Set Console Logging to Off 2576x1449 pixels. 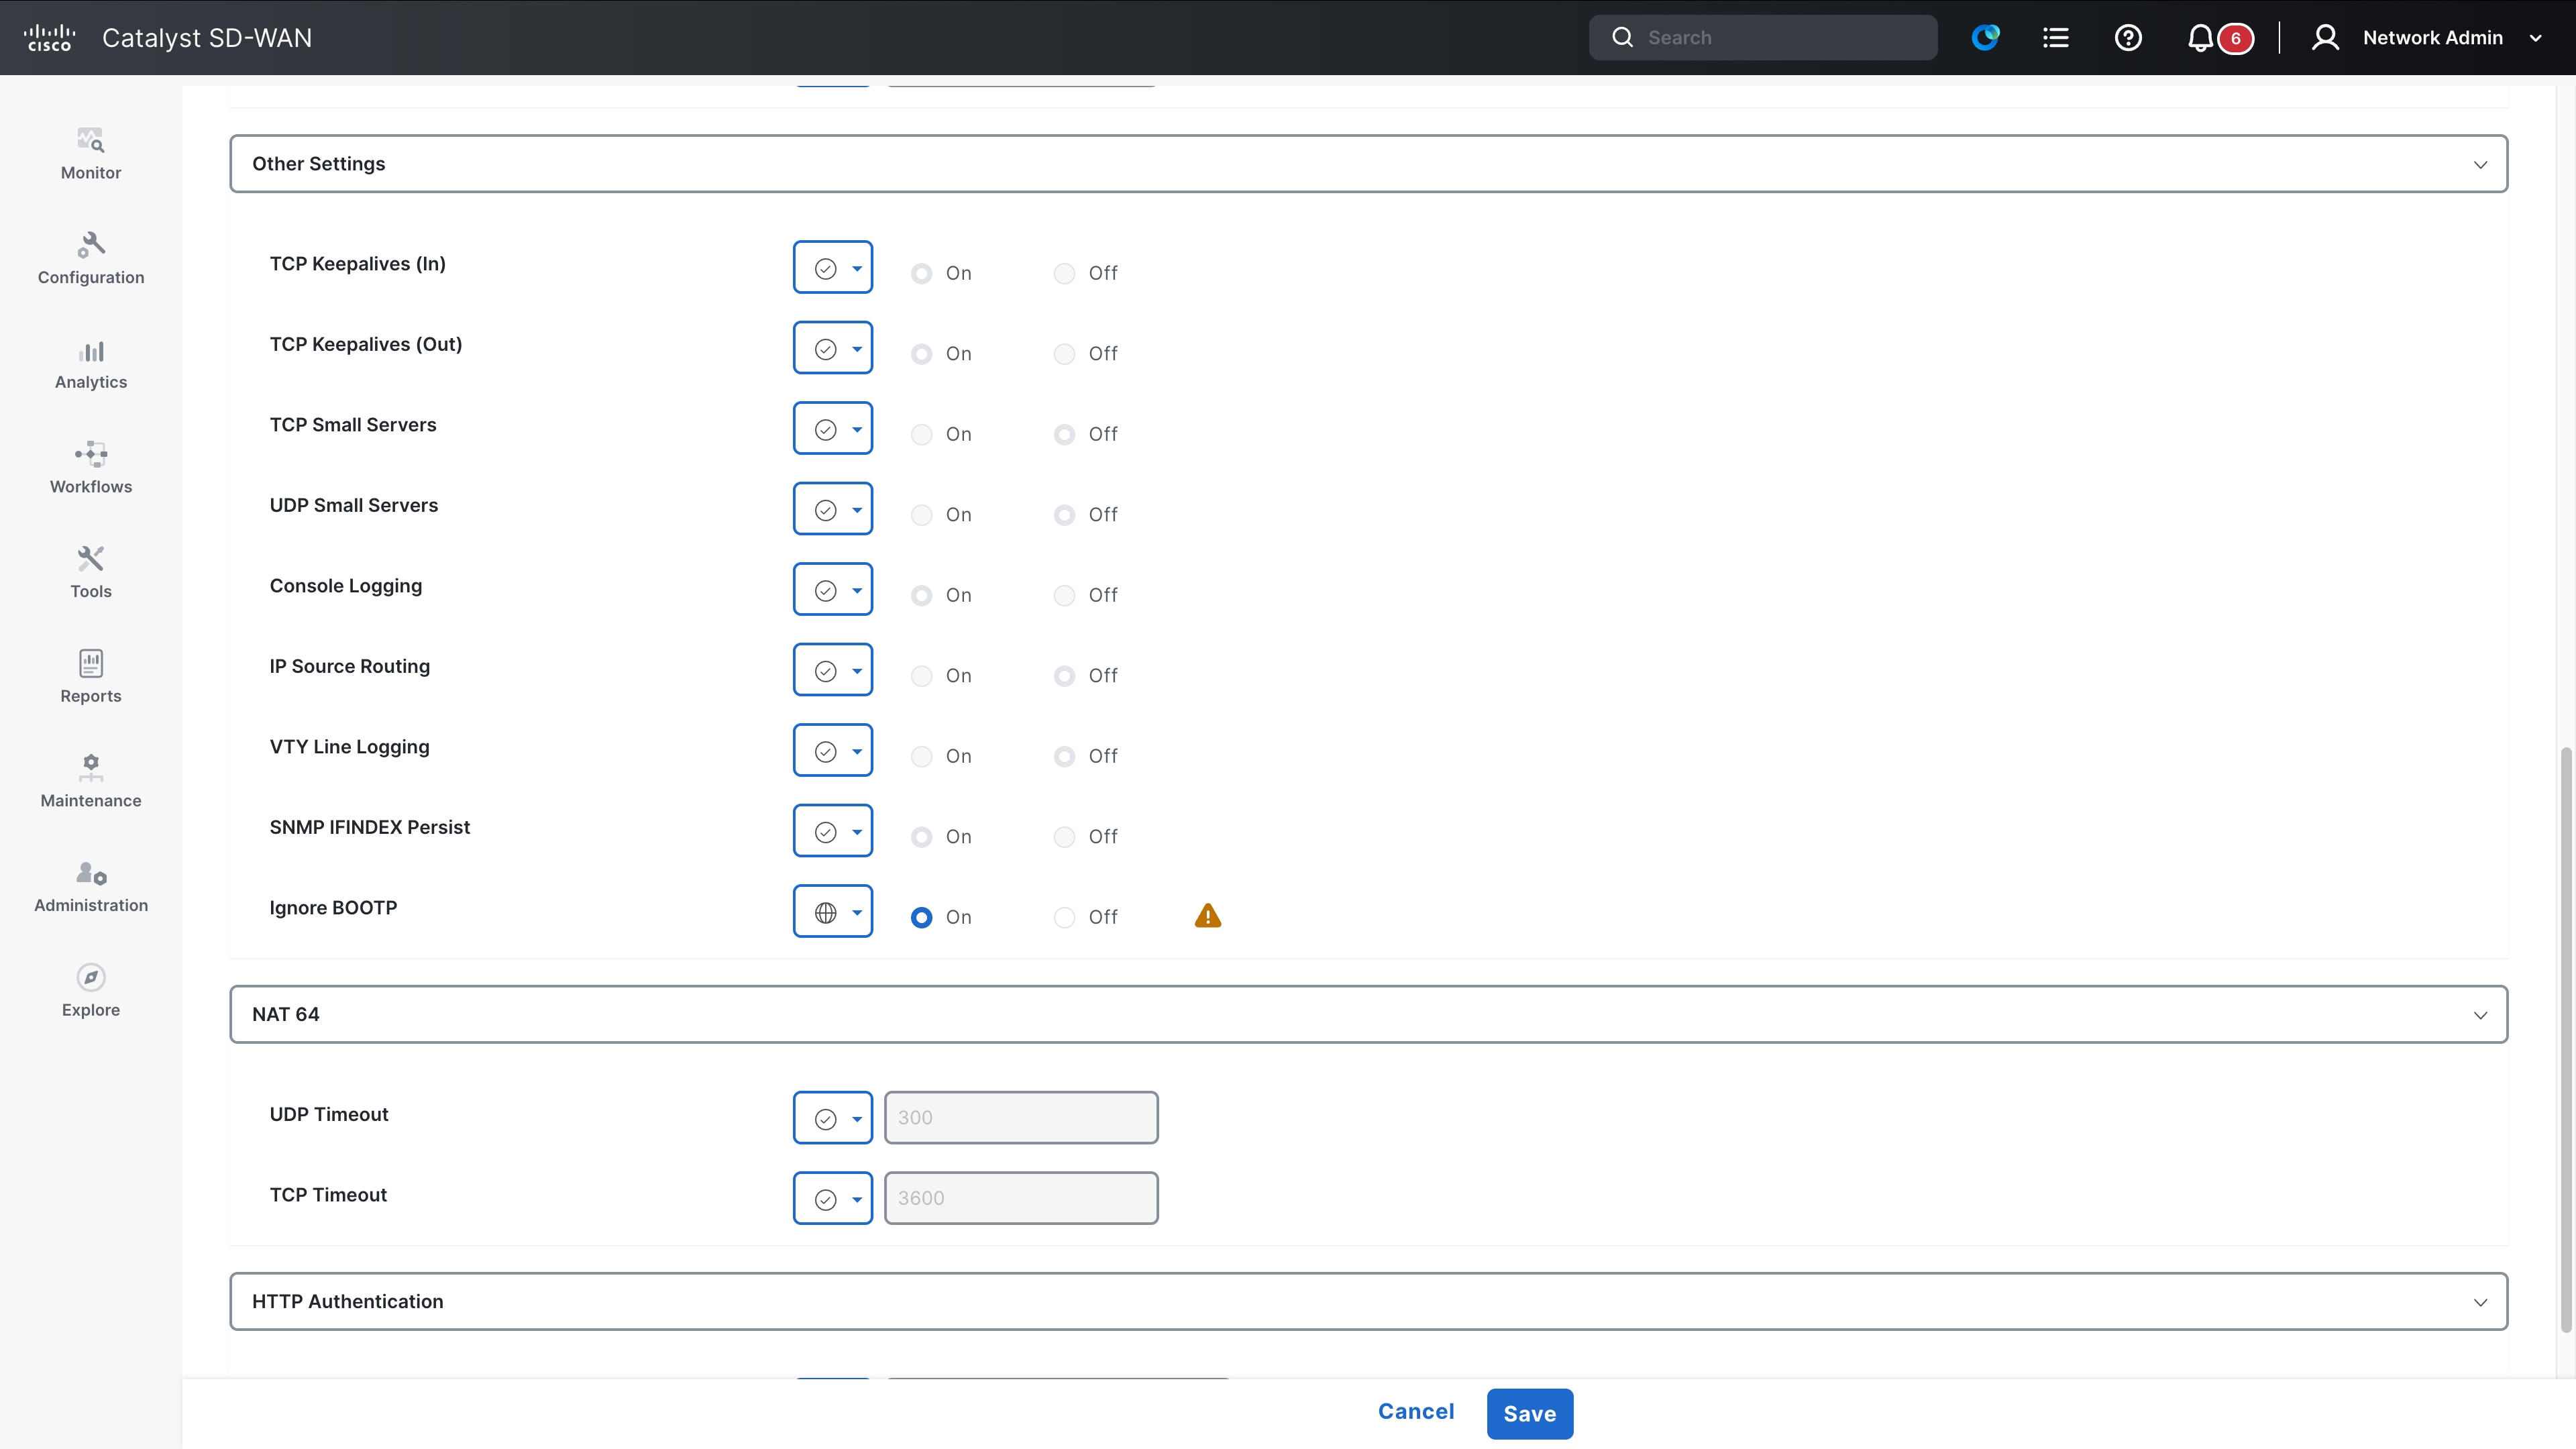(x=1064, y=595)
